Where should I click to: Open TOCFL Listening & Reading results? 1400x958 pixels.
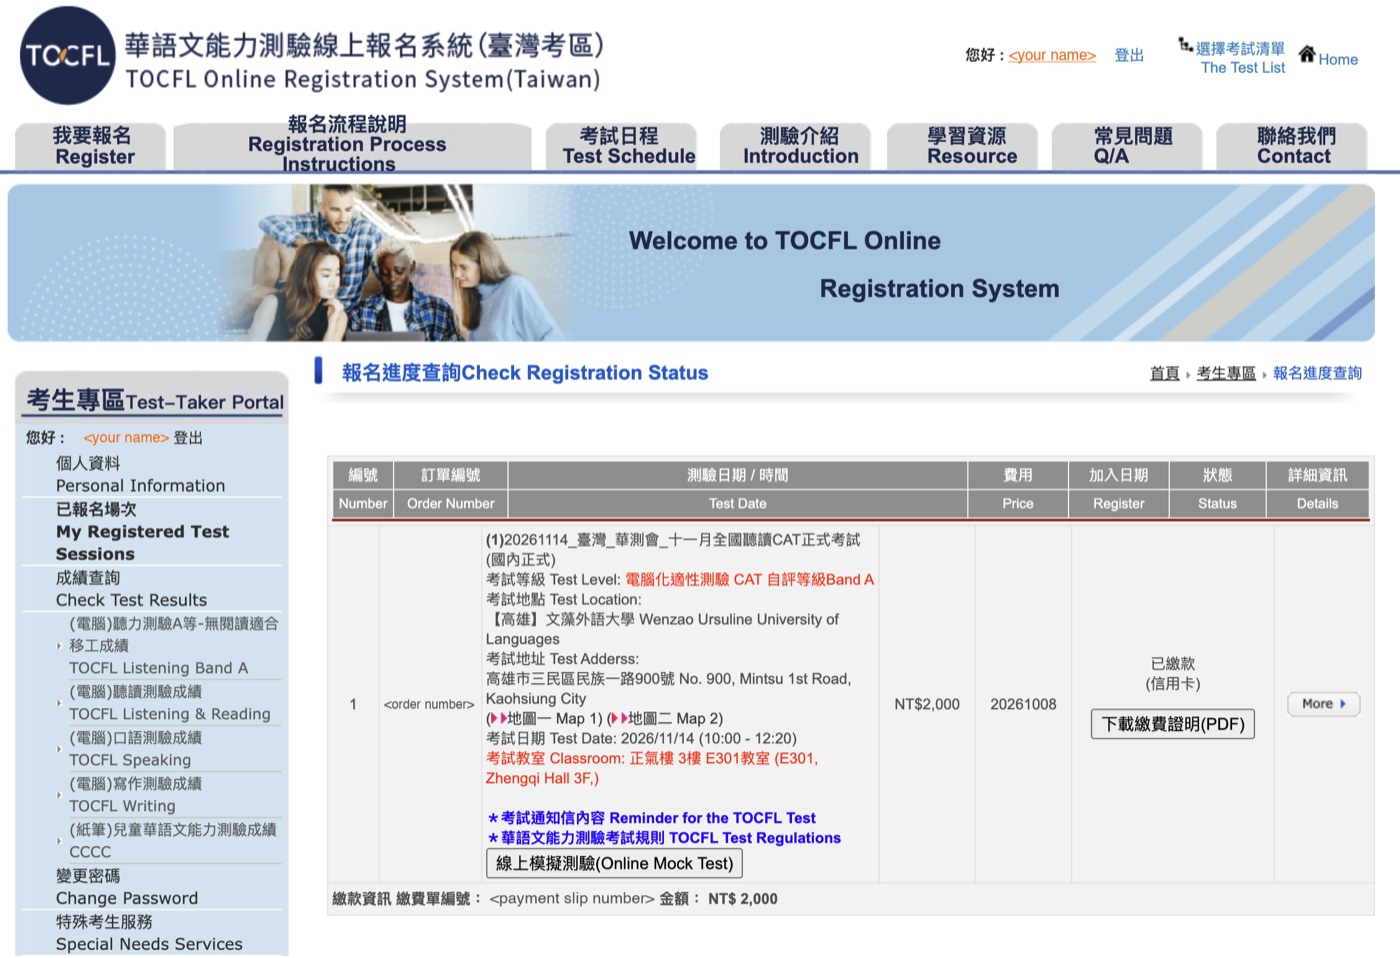169,703
